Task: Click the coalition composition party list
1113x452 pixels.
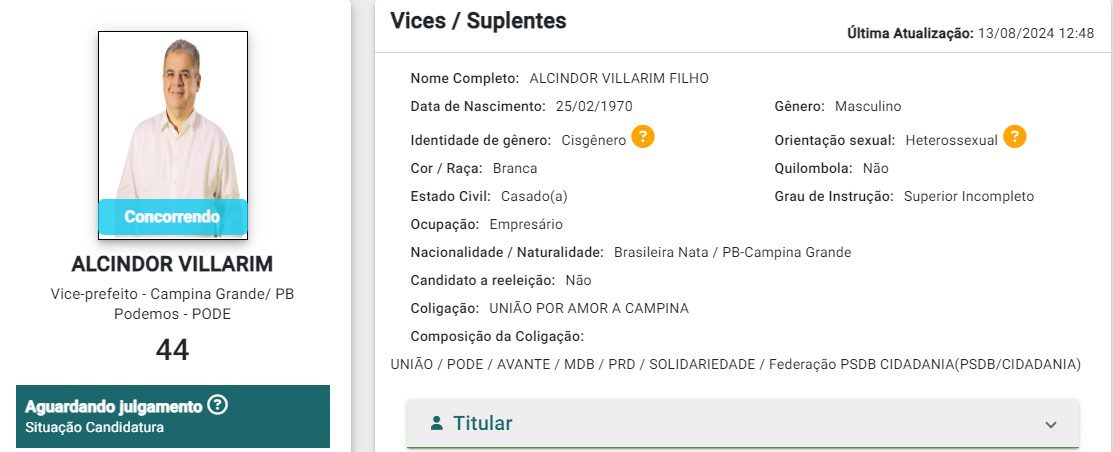Action: pyautogui.click(x=735, y=364)
